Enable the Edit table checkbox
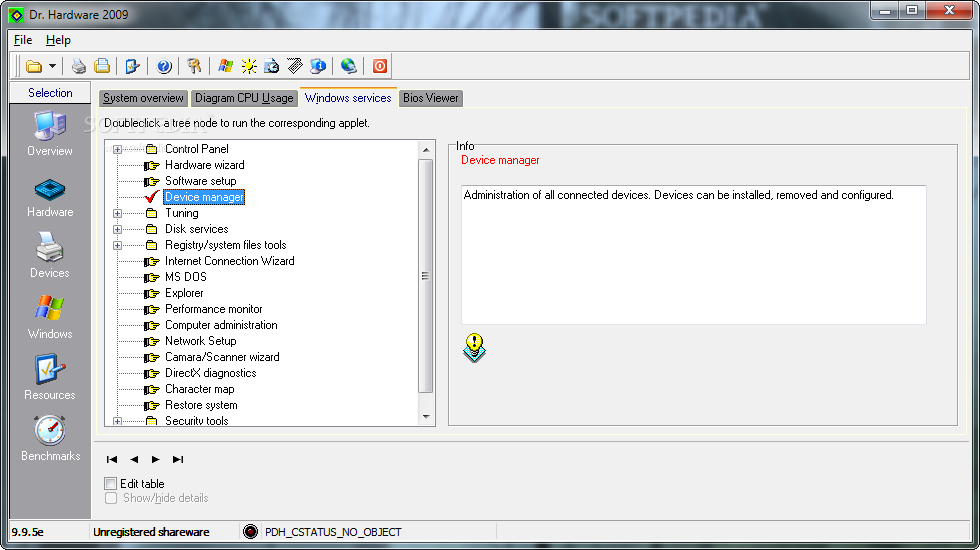The width and height of the screenshot is (980, 550). pyautogui.click(x=111, y=484)
